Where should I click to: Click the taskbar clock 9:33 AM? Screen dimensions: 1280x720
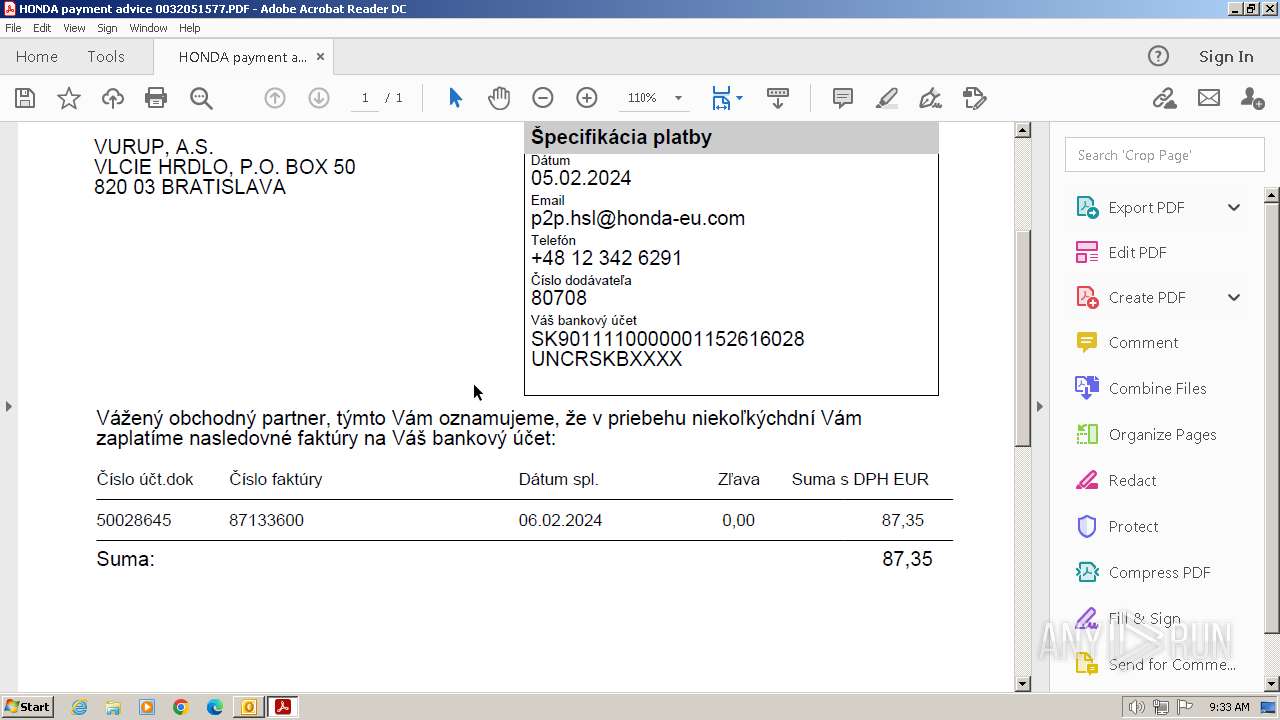click(x=1229, y=707)
